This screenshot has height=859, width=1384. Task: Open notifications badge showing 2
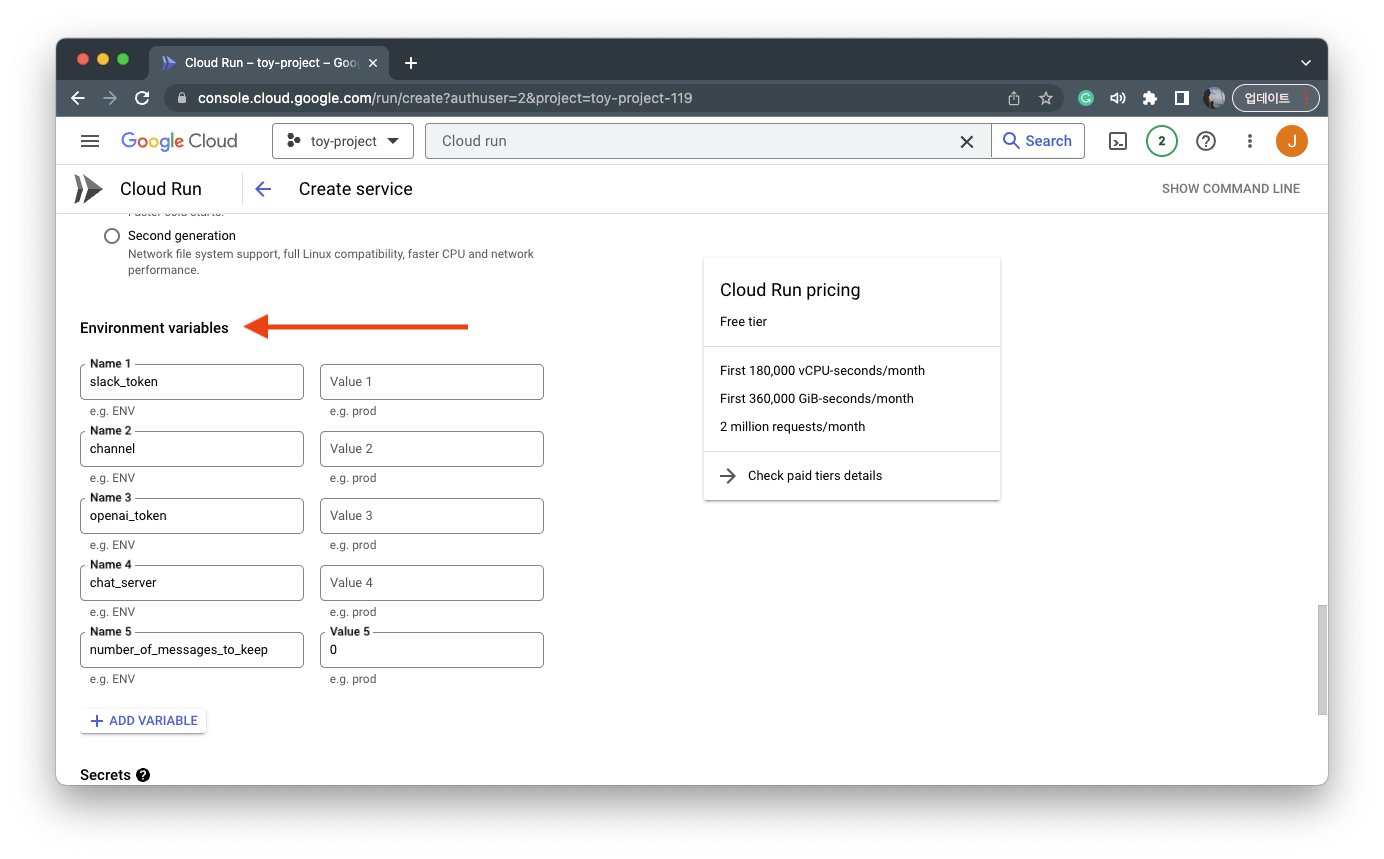pos(1161,141)
